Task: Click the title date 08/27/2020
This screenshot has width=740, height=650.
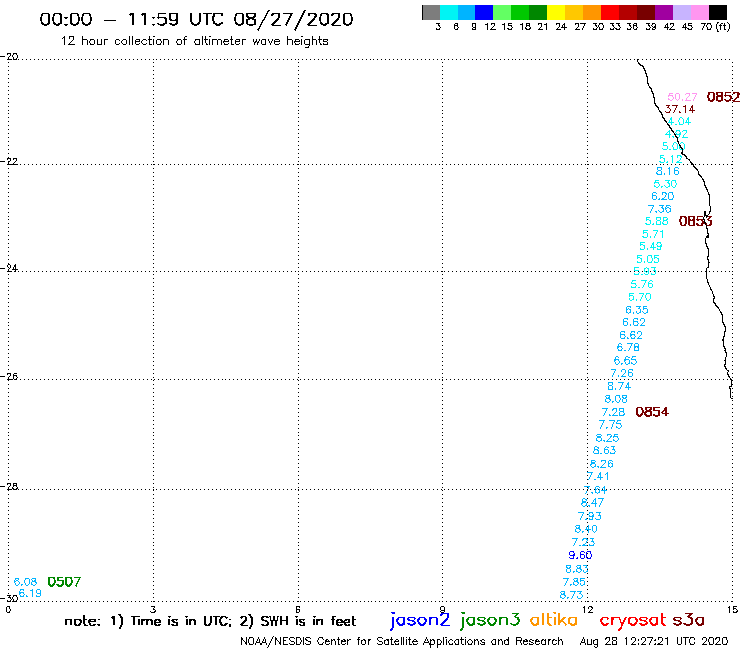Action: [x=293, y=19]
